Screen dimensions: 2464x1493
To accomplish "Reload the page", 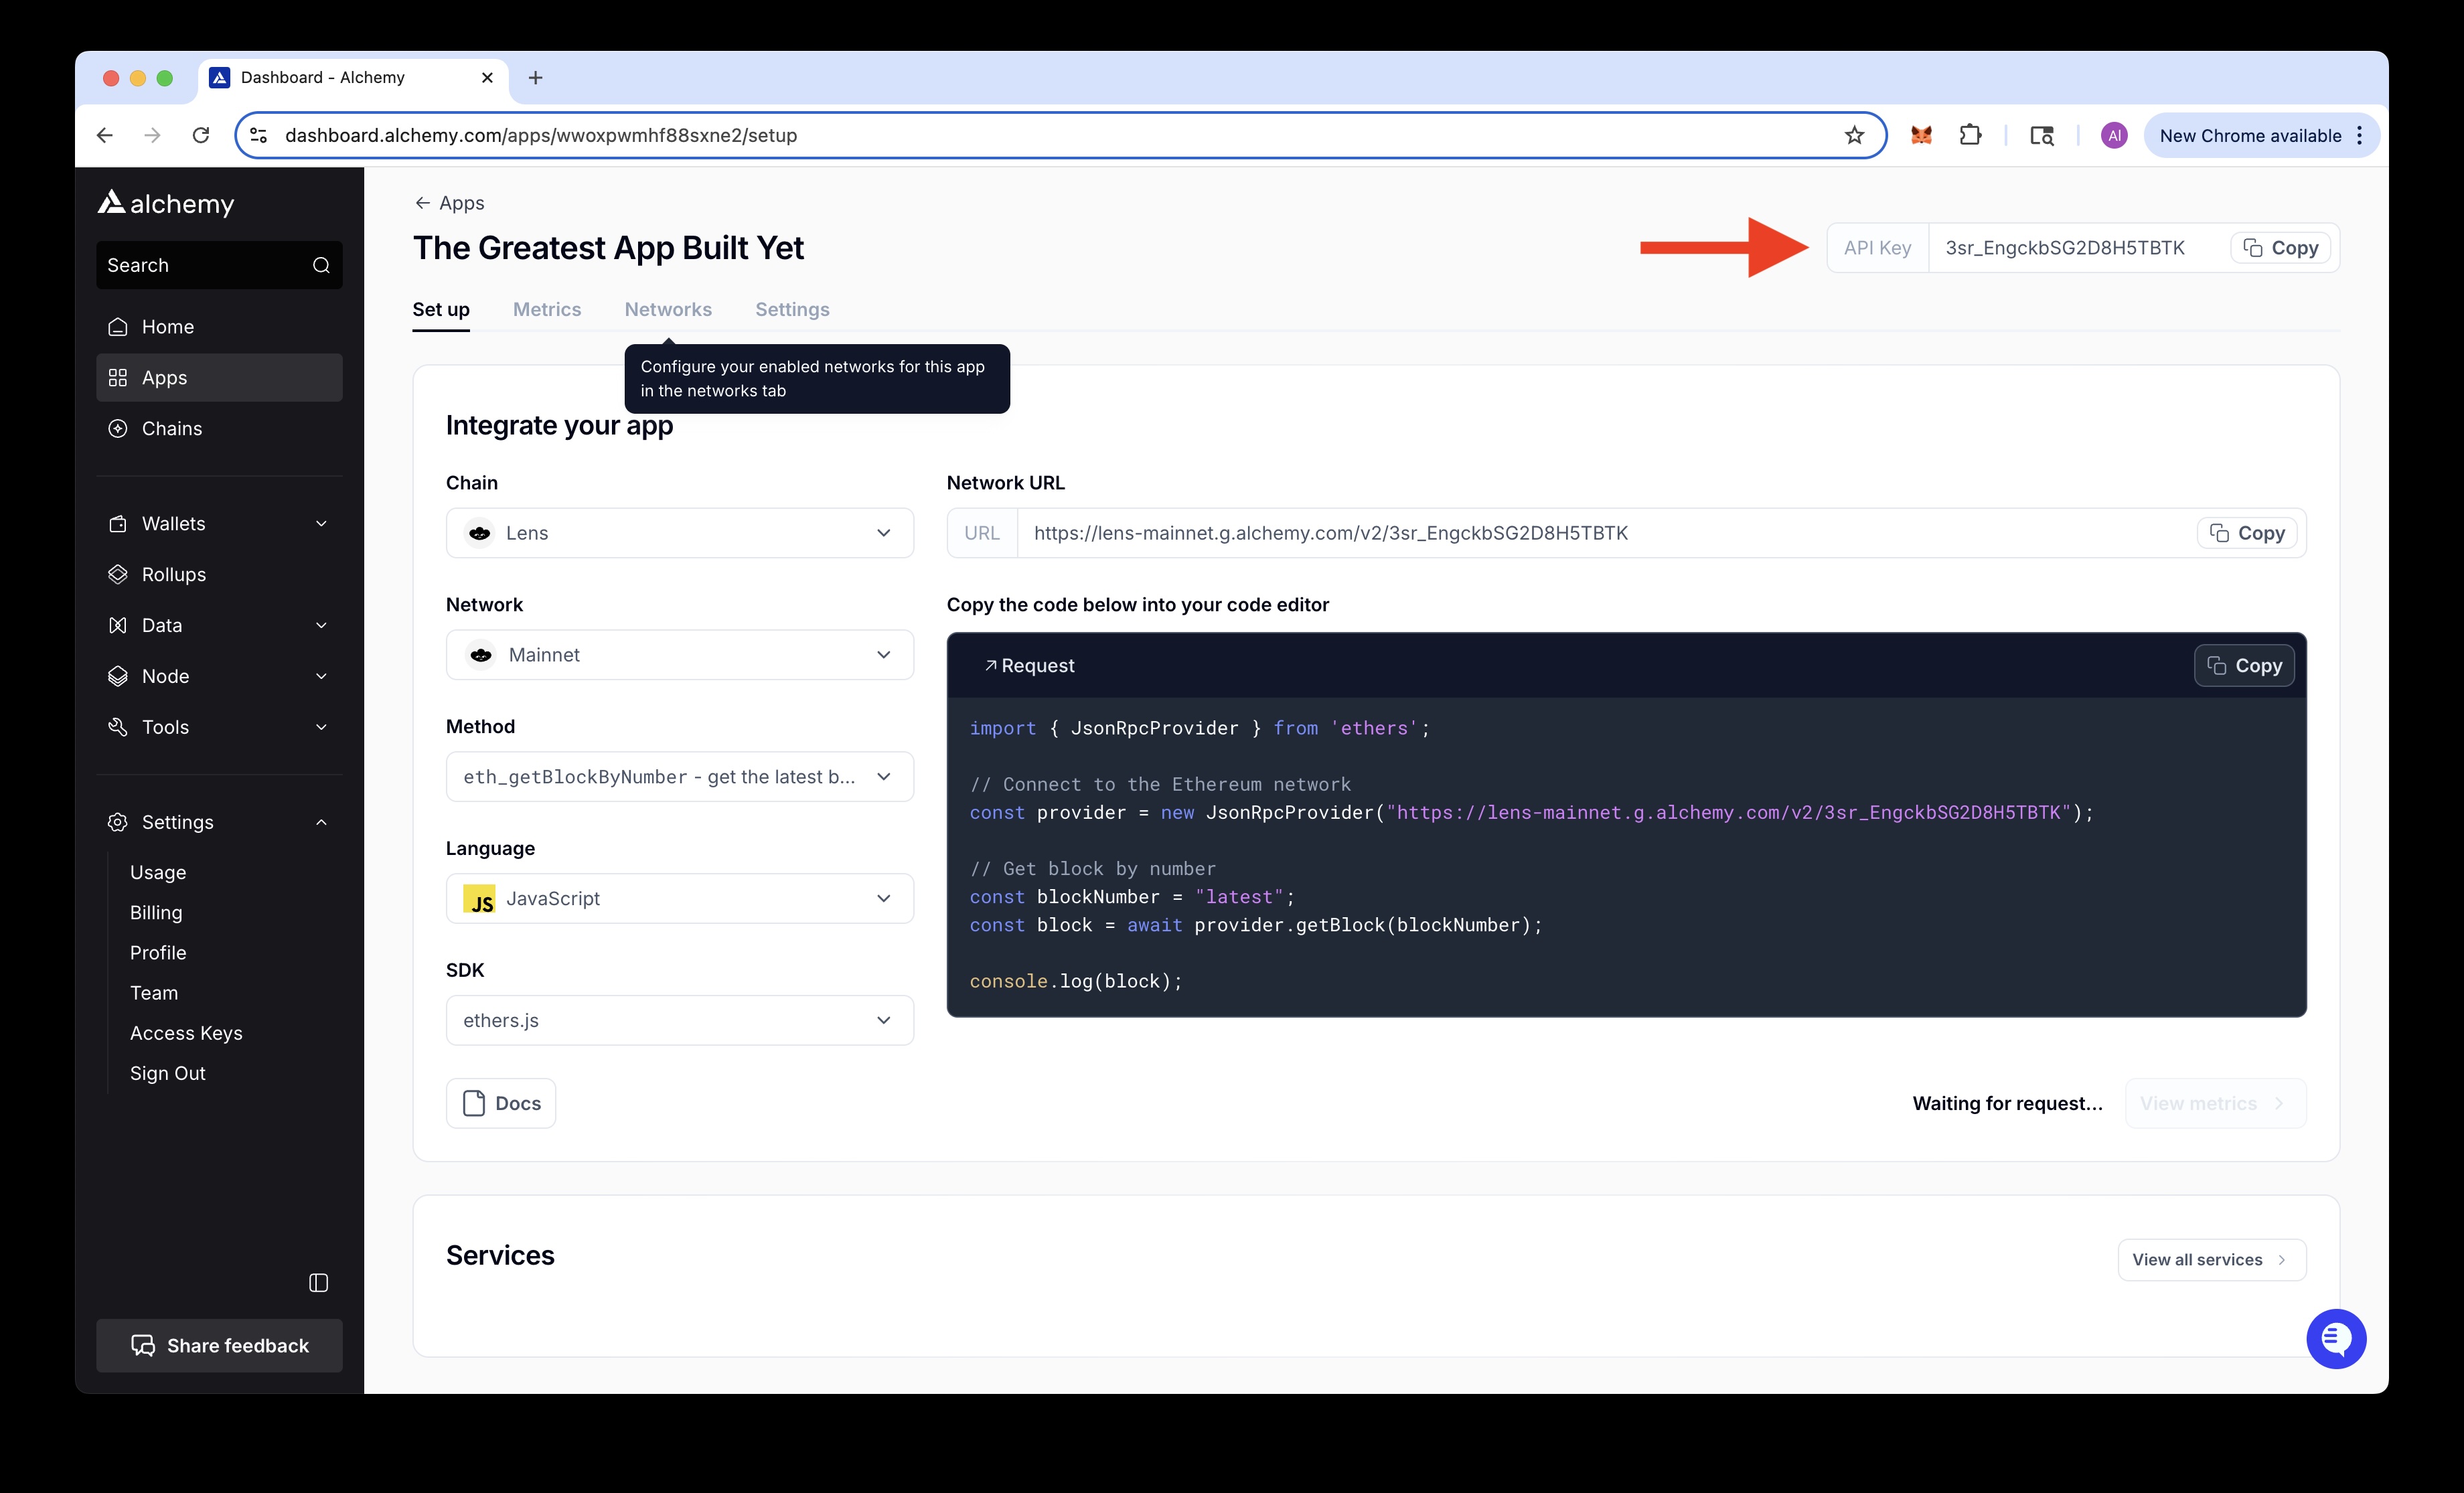I will point(201,135).
